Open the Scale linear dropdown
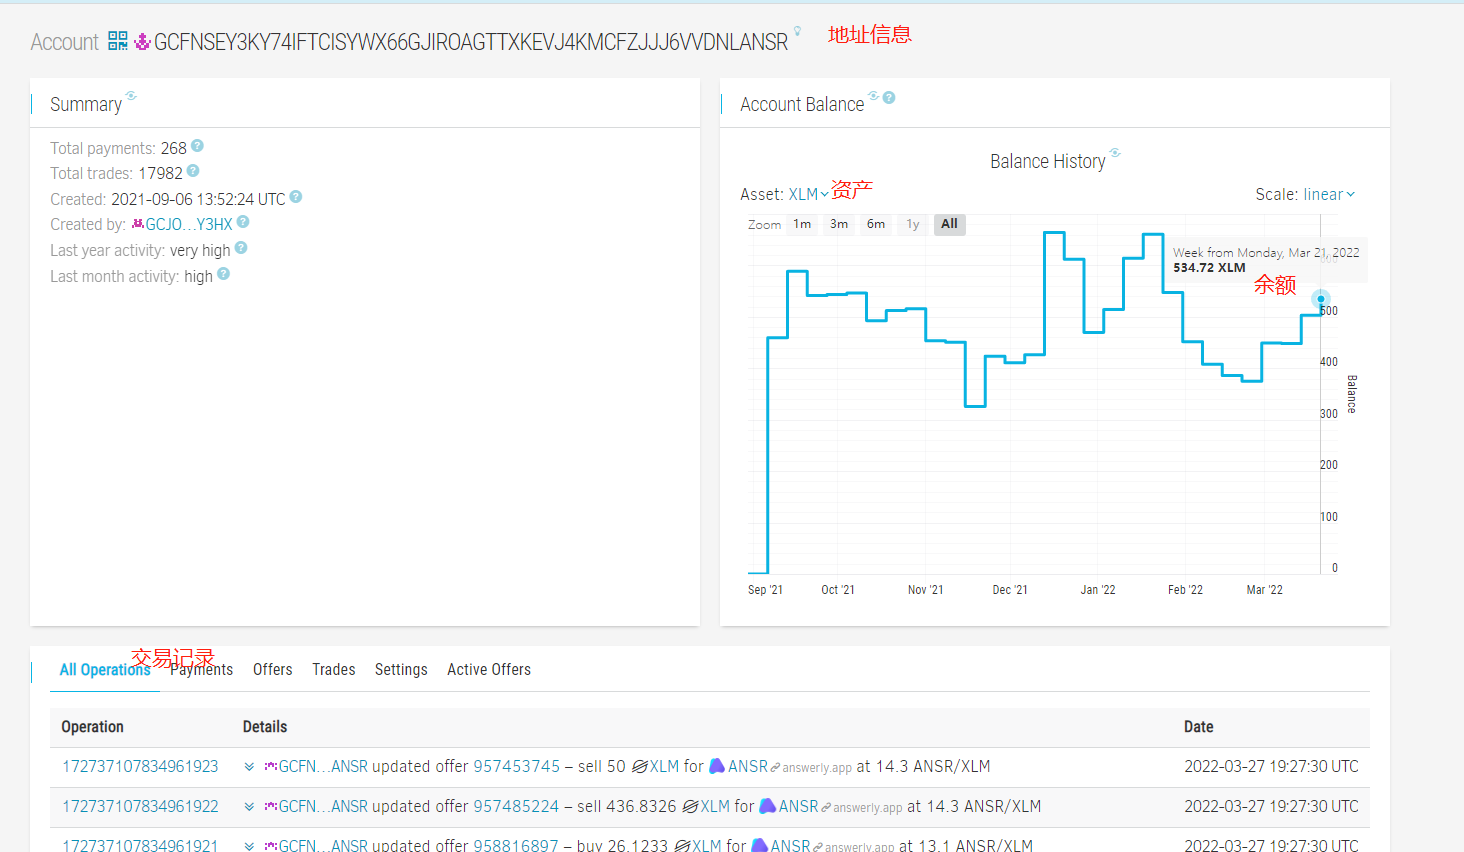 (x=1305, y=195)
